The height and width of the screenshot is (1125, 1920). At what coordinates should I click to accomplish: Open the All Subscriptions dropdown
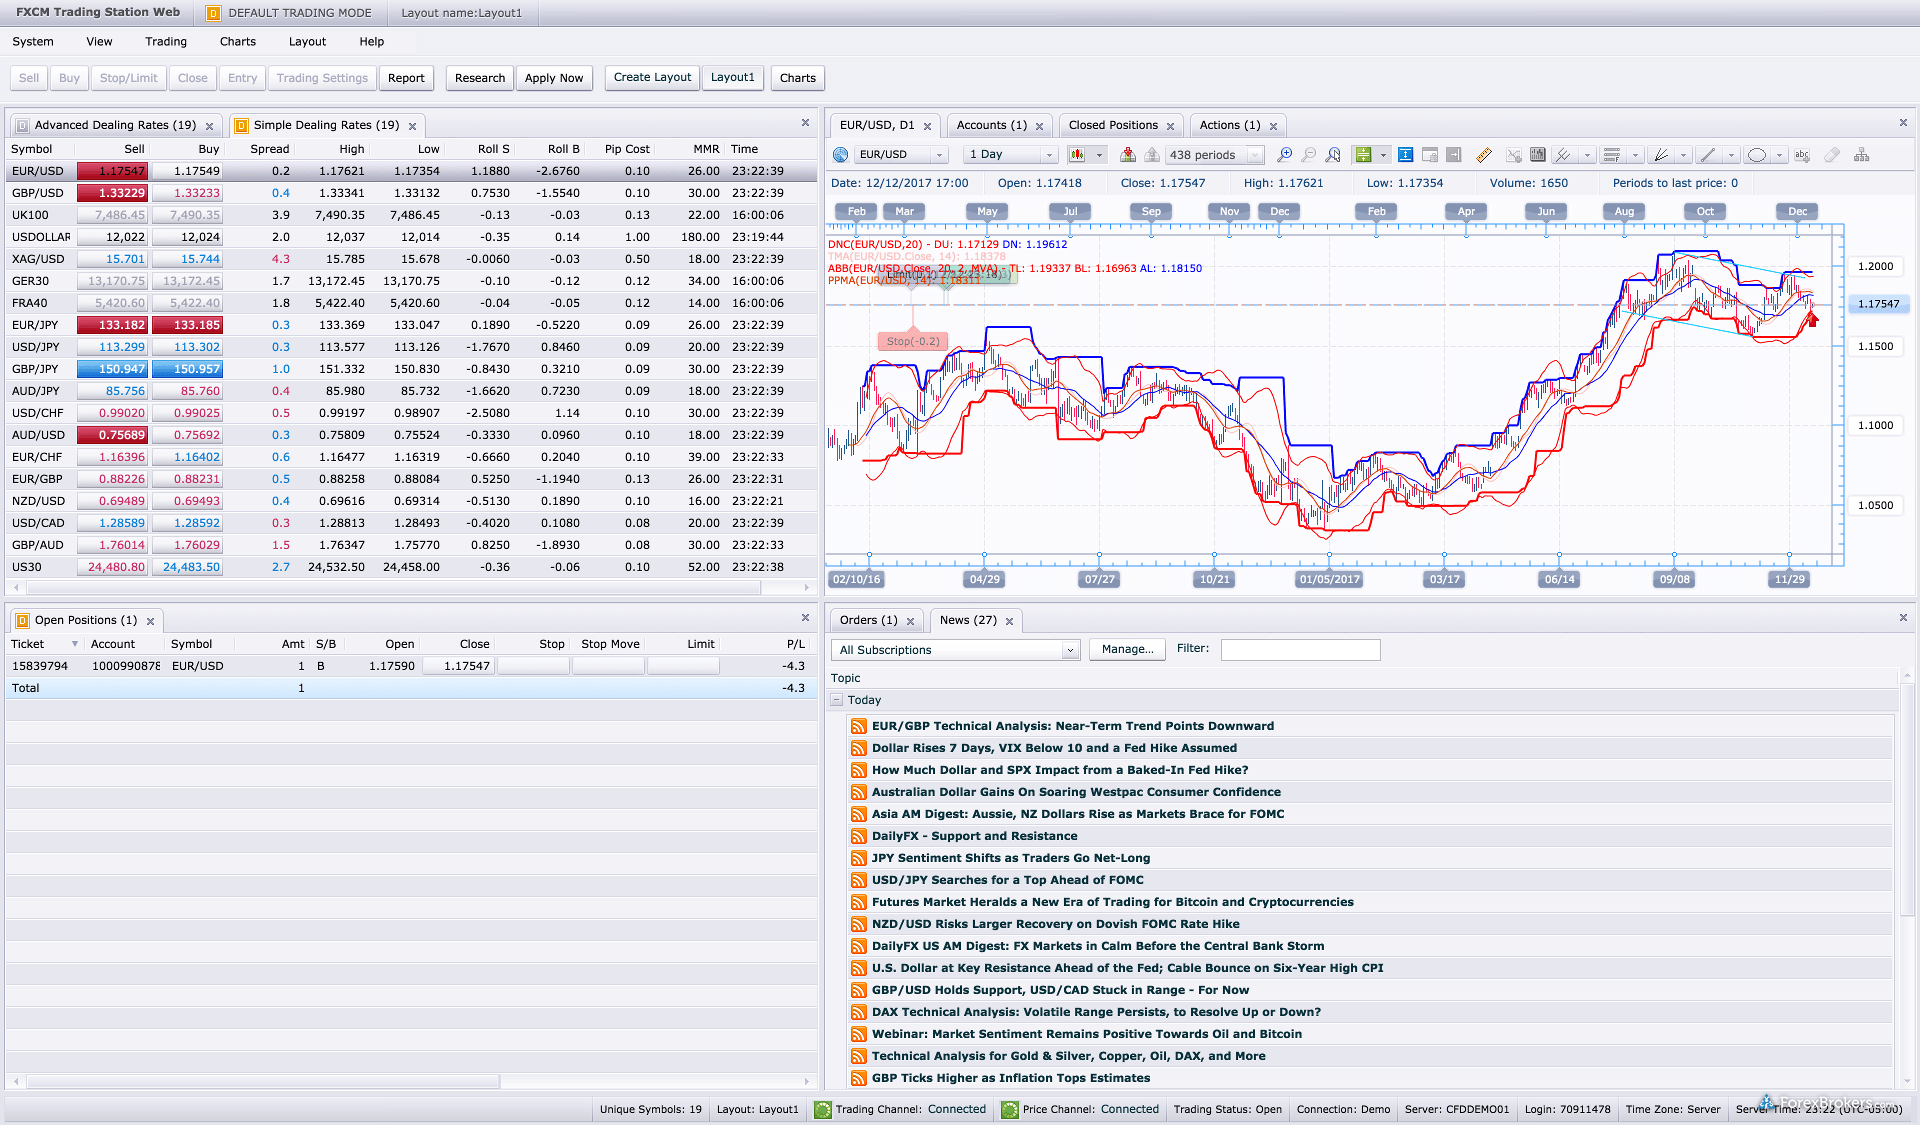1070,650
